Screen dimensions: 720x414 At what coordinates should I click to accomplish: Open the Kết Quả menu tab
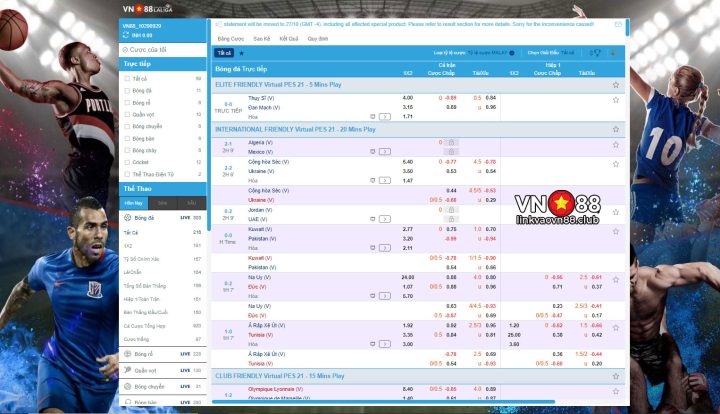(x=289, y=39)
